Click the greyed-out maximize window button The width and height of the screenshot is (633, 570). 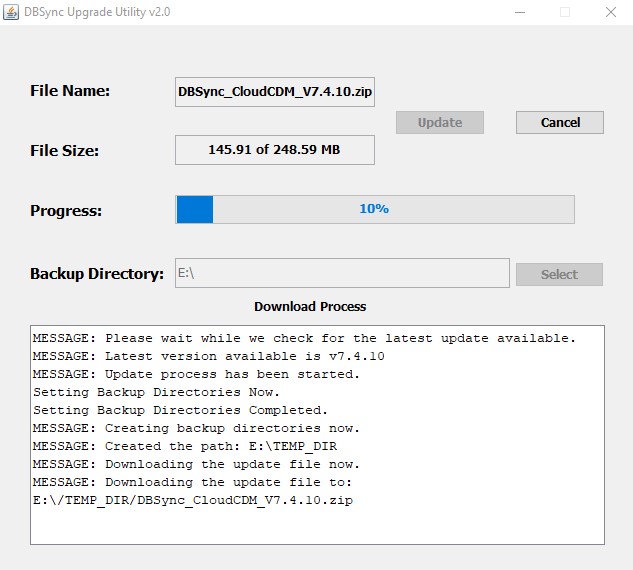coord(565,12)
